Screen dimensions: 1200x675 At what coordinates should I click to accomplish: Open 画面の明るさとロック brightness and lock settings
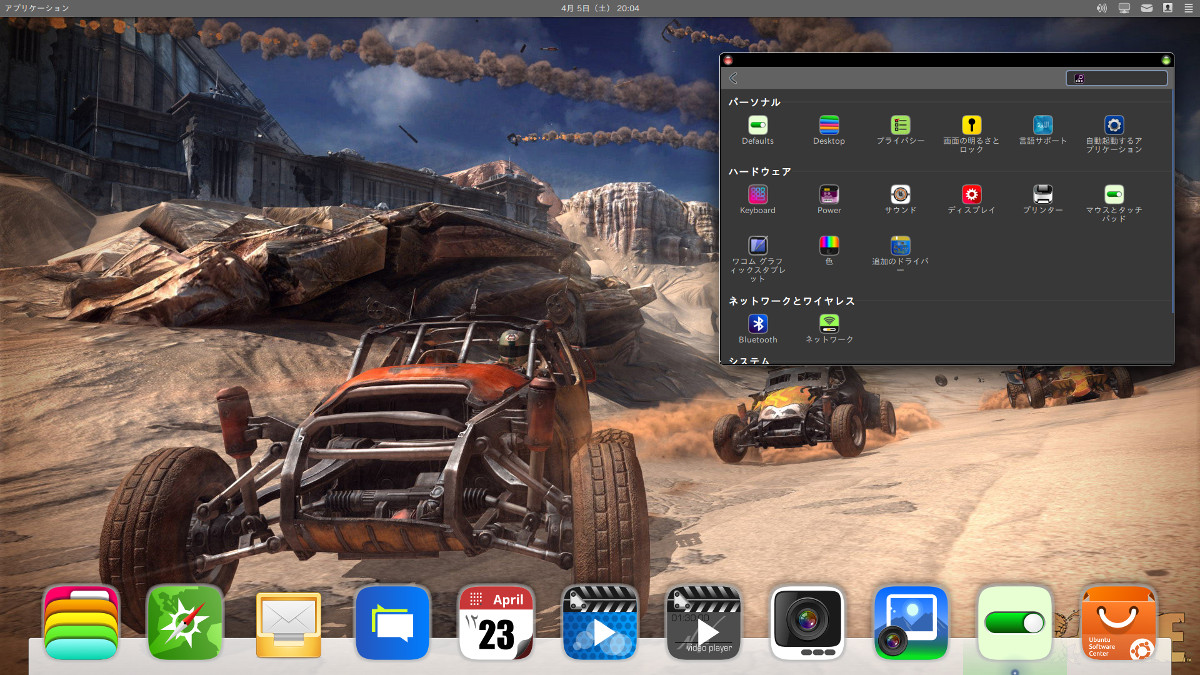pos(971,134)
